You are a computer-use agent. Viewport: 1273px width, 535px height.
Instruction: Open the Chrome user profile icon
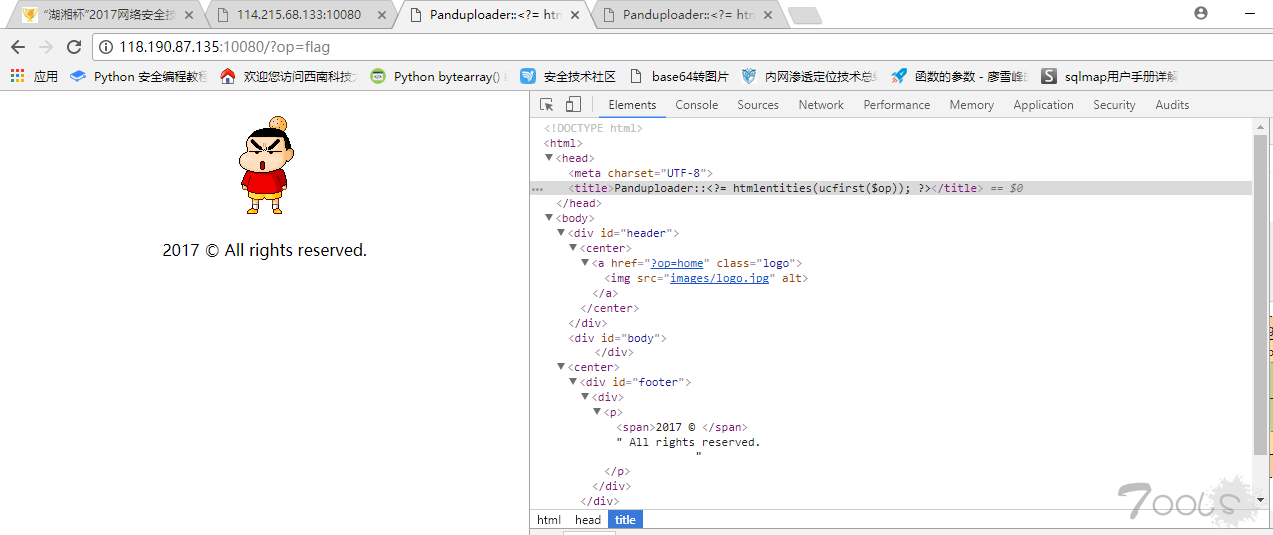[1201, 13]
